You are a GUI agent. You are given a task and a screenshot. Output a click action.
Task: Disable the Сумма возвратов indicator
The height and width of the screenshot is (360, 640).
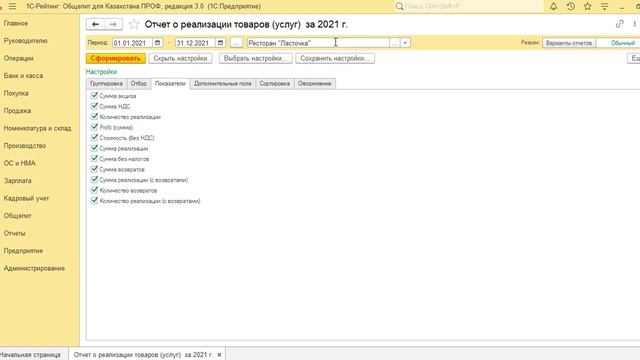(94, 169)
